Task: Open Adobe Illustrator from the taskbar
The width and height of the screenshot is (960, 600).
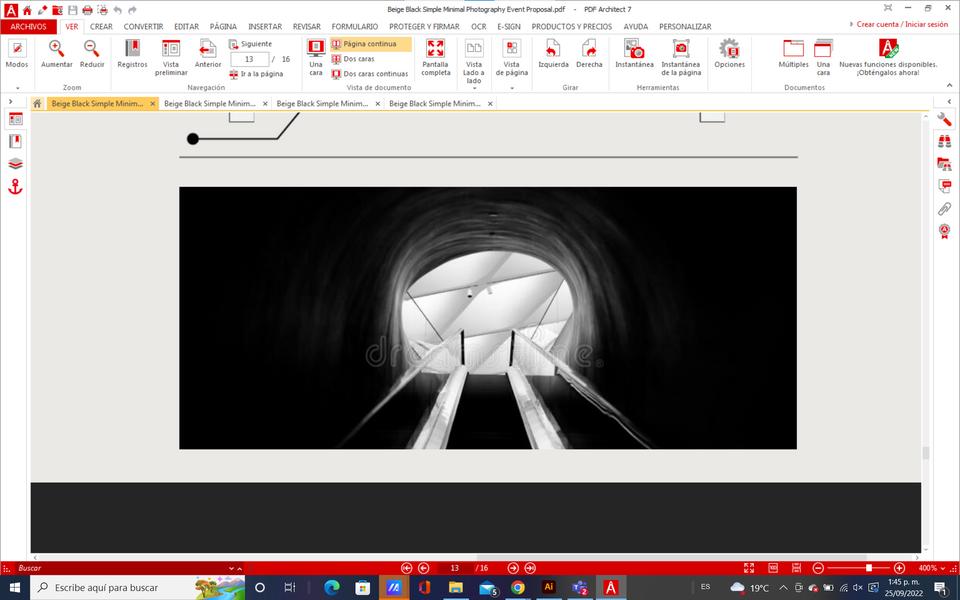Action: 549,588
